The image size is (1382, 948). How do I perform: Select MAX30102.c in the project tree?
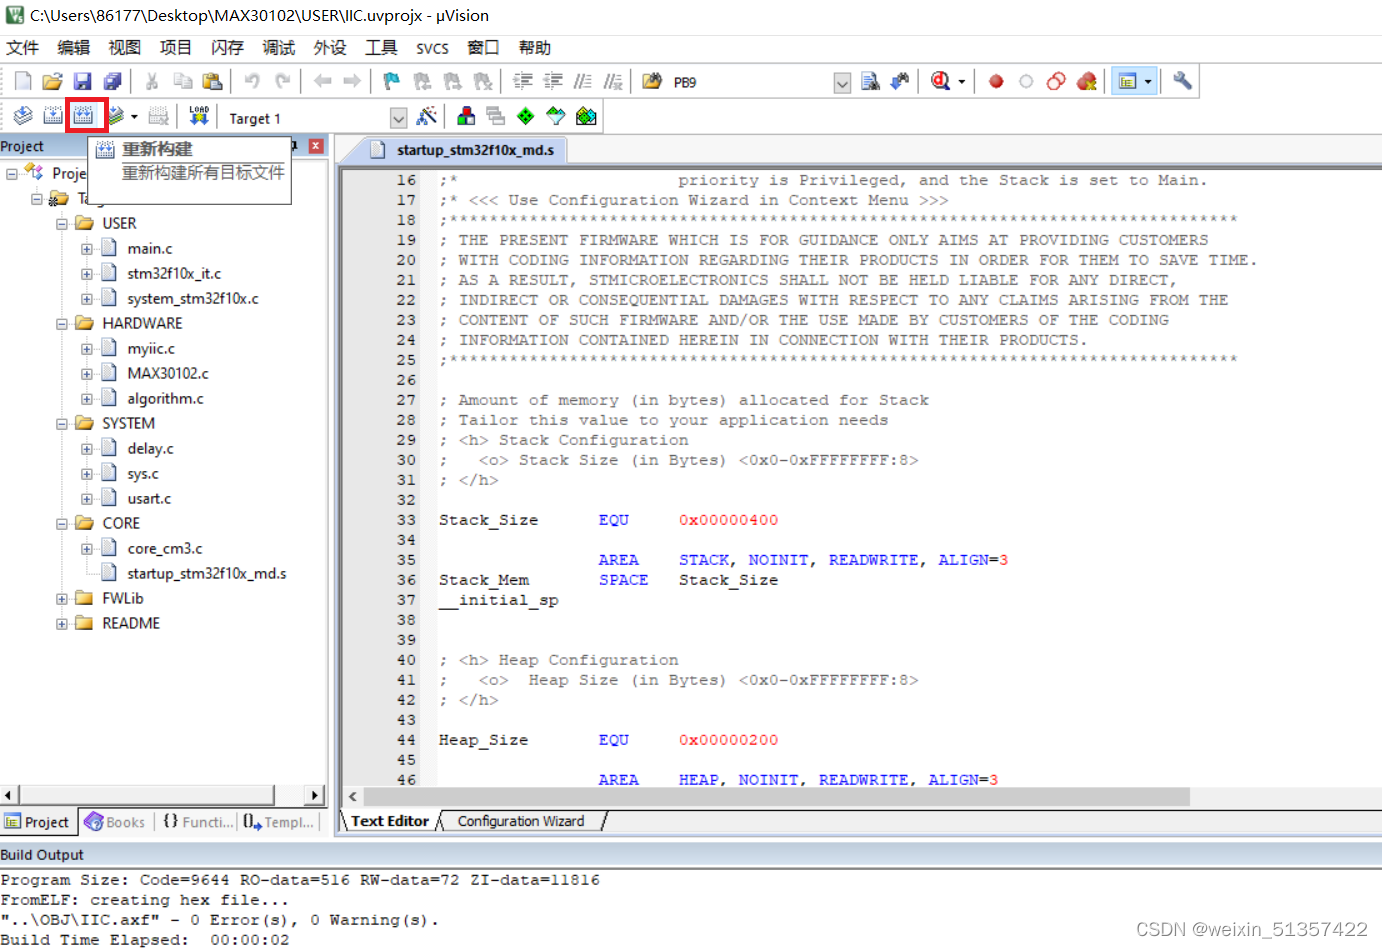168,373
